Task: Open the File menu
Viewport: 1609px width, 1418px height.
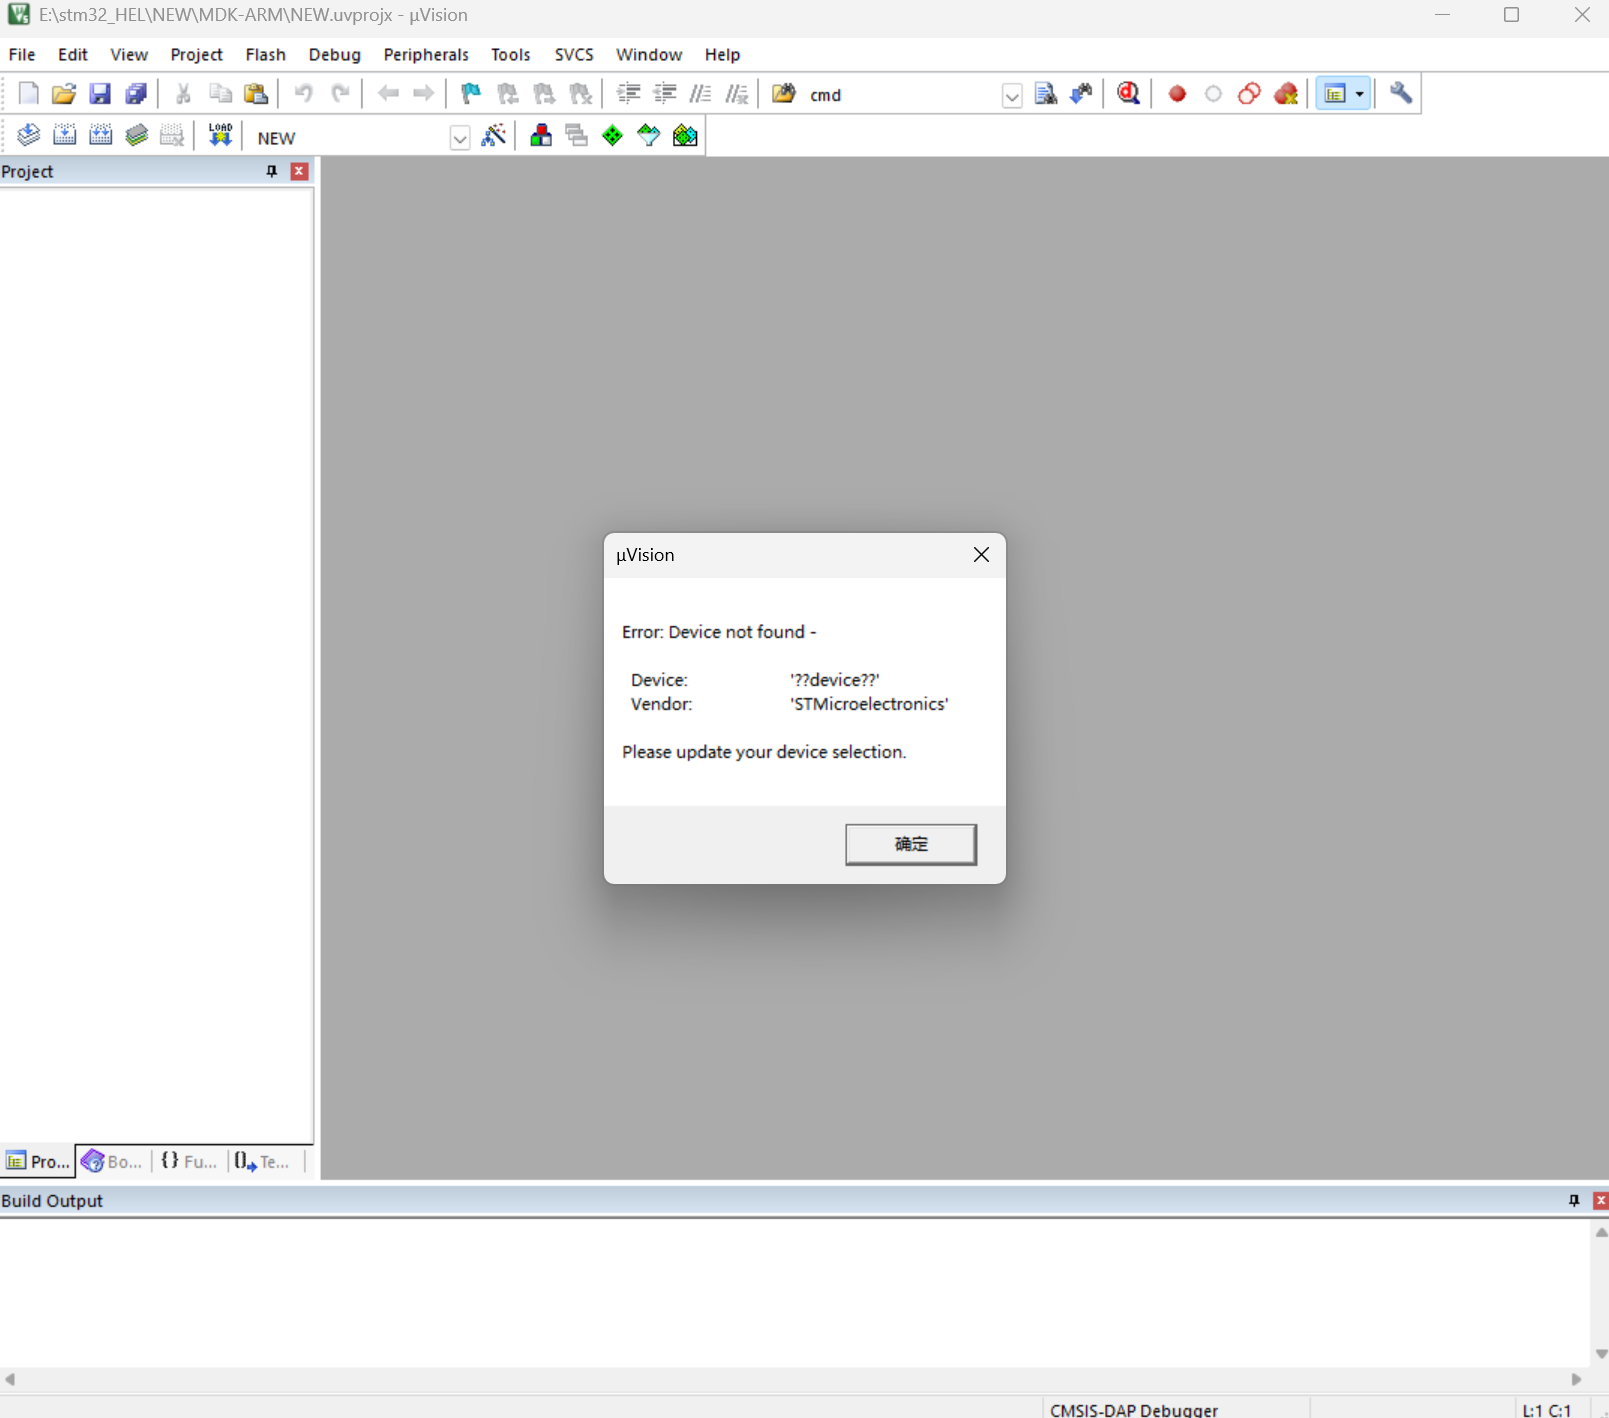Action: point(22,54)
